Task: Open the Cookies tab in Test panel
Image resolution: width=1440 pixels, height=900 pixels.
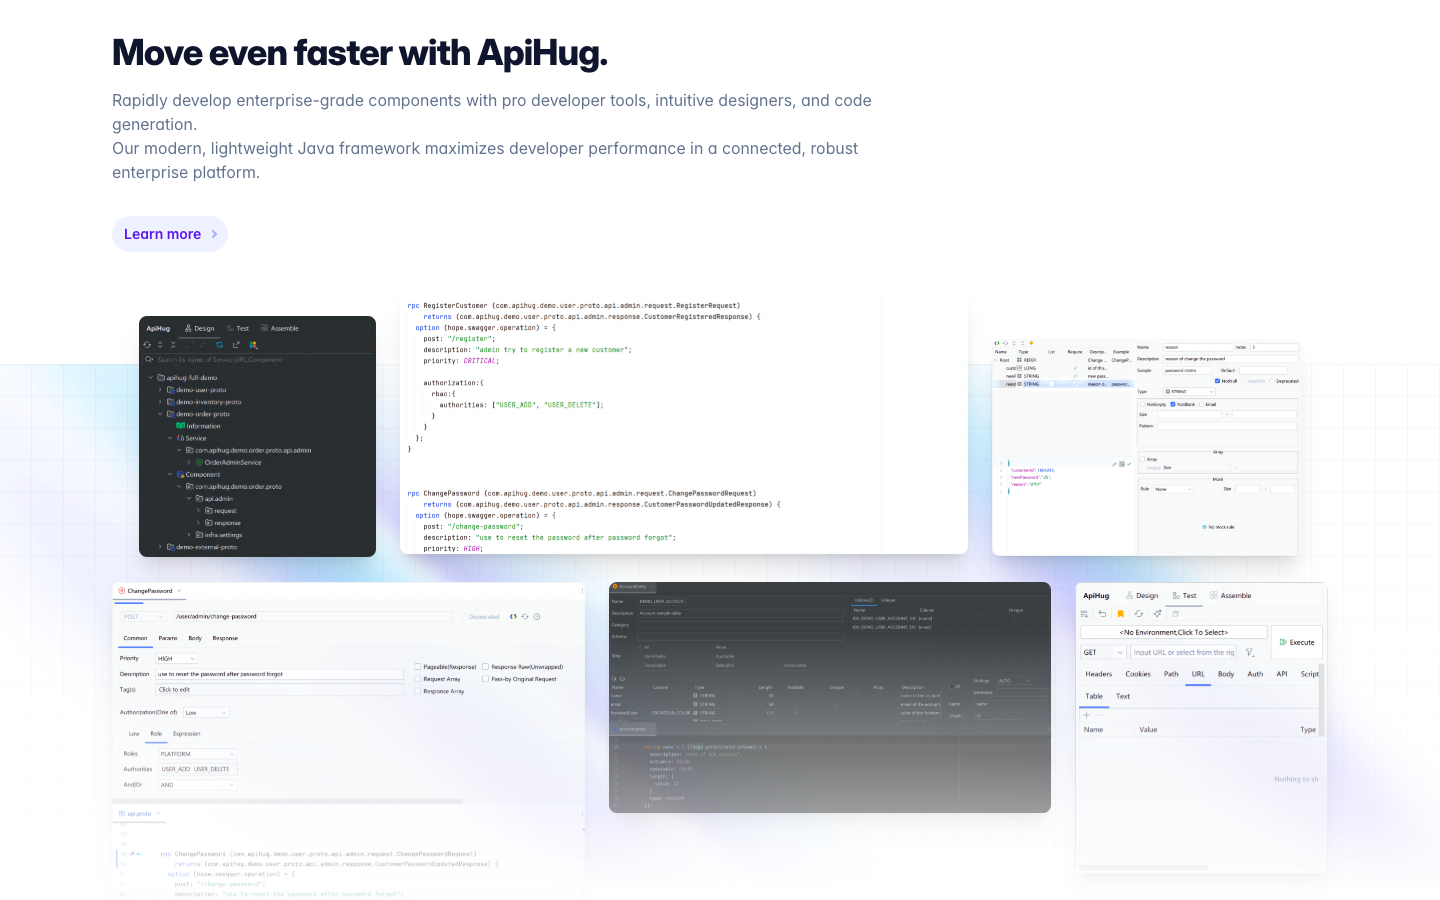Action: (1138, 674)
